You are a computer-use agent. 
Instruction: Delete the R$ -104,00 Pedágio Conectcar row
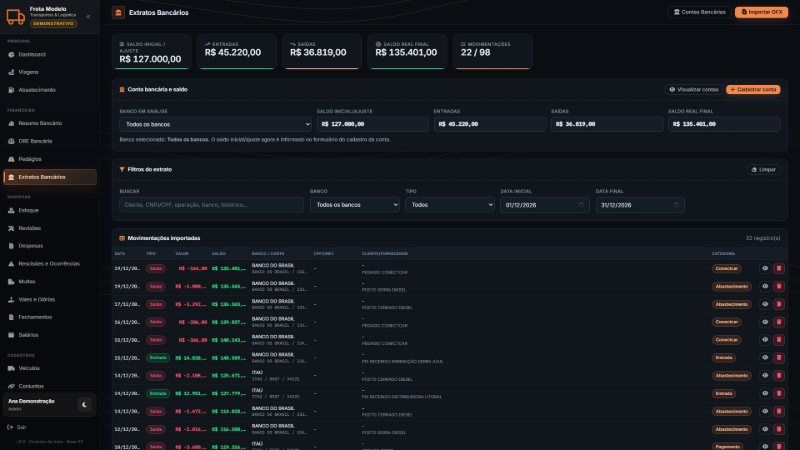(x=779, y=268)
